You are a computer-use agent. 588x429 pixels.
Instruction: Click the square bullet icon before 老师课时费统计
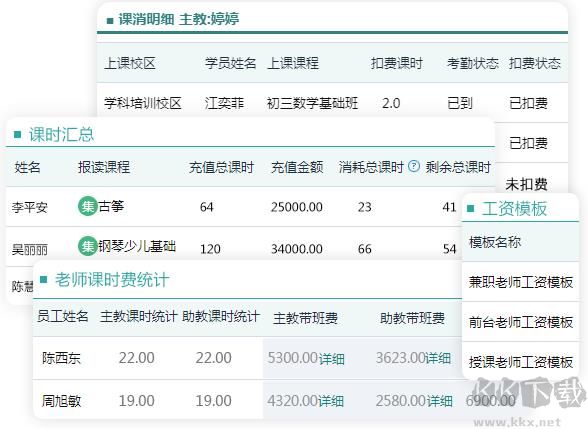[x=44, y=279]
